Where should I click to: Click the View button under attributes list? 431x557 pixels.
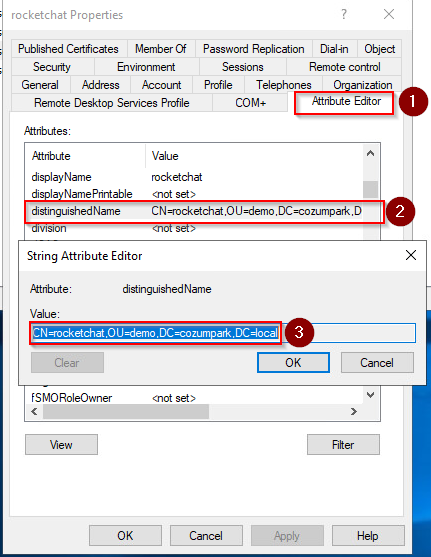click(x=61, y=445)
